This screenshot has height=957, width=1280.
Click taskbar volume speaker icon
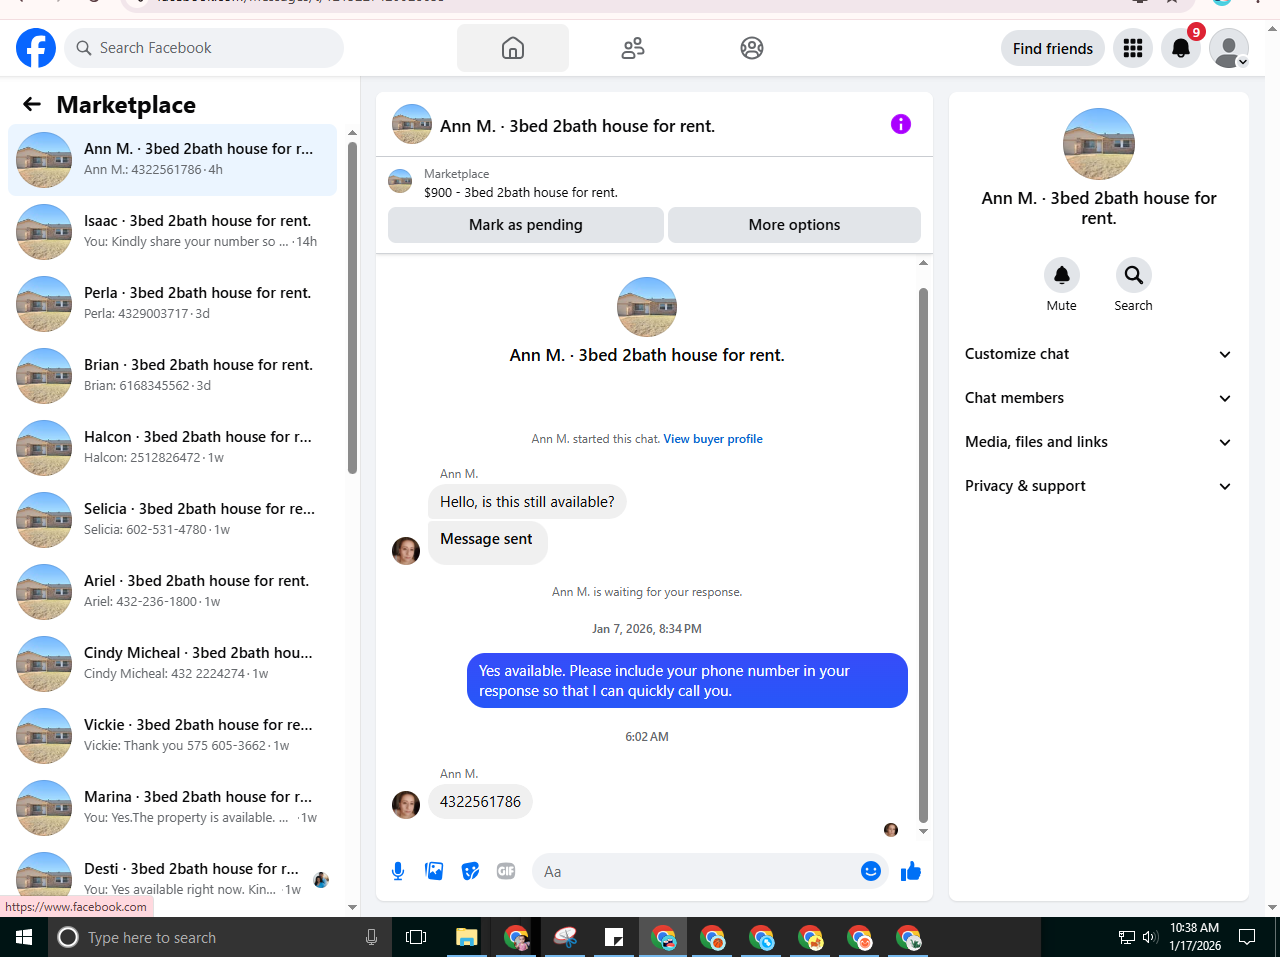click(1150, 937)
